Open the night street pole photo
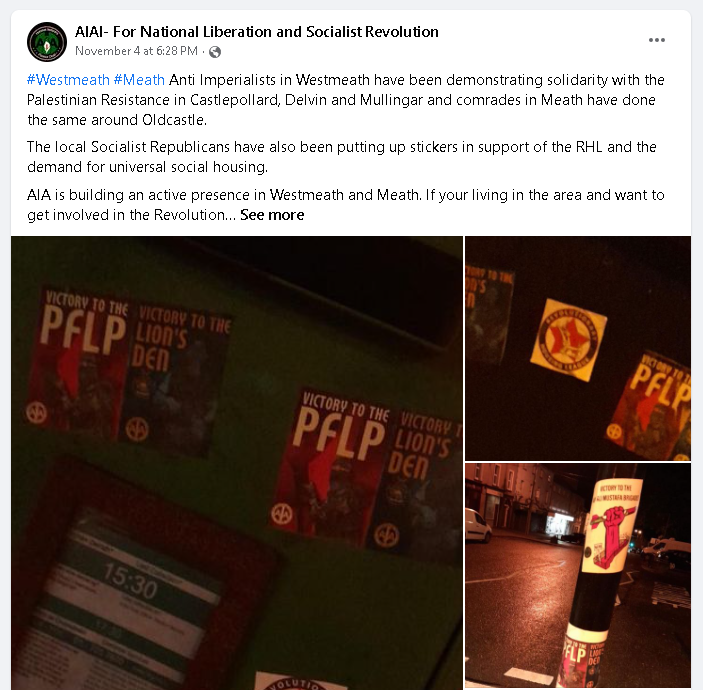Image resolution: width=703 pixels, height=690 pixels. pyautogui.click(x=578, y=576)
